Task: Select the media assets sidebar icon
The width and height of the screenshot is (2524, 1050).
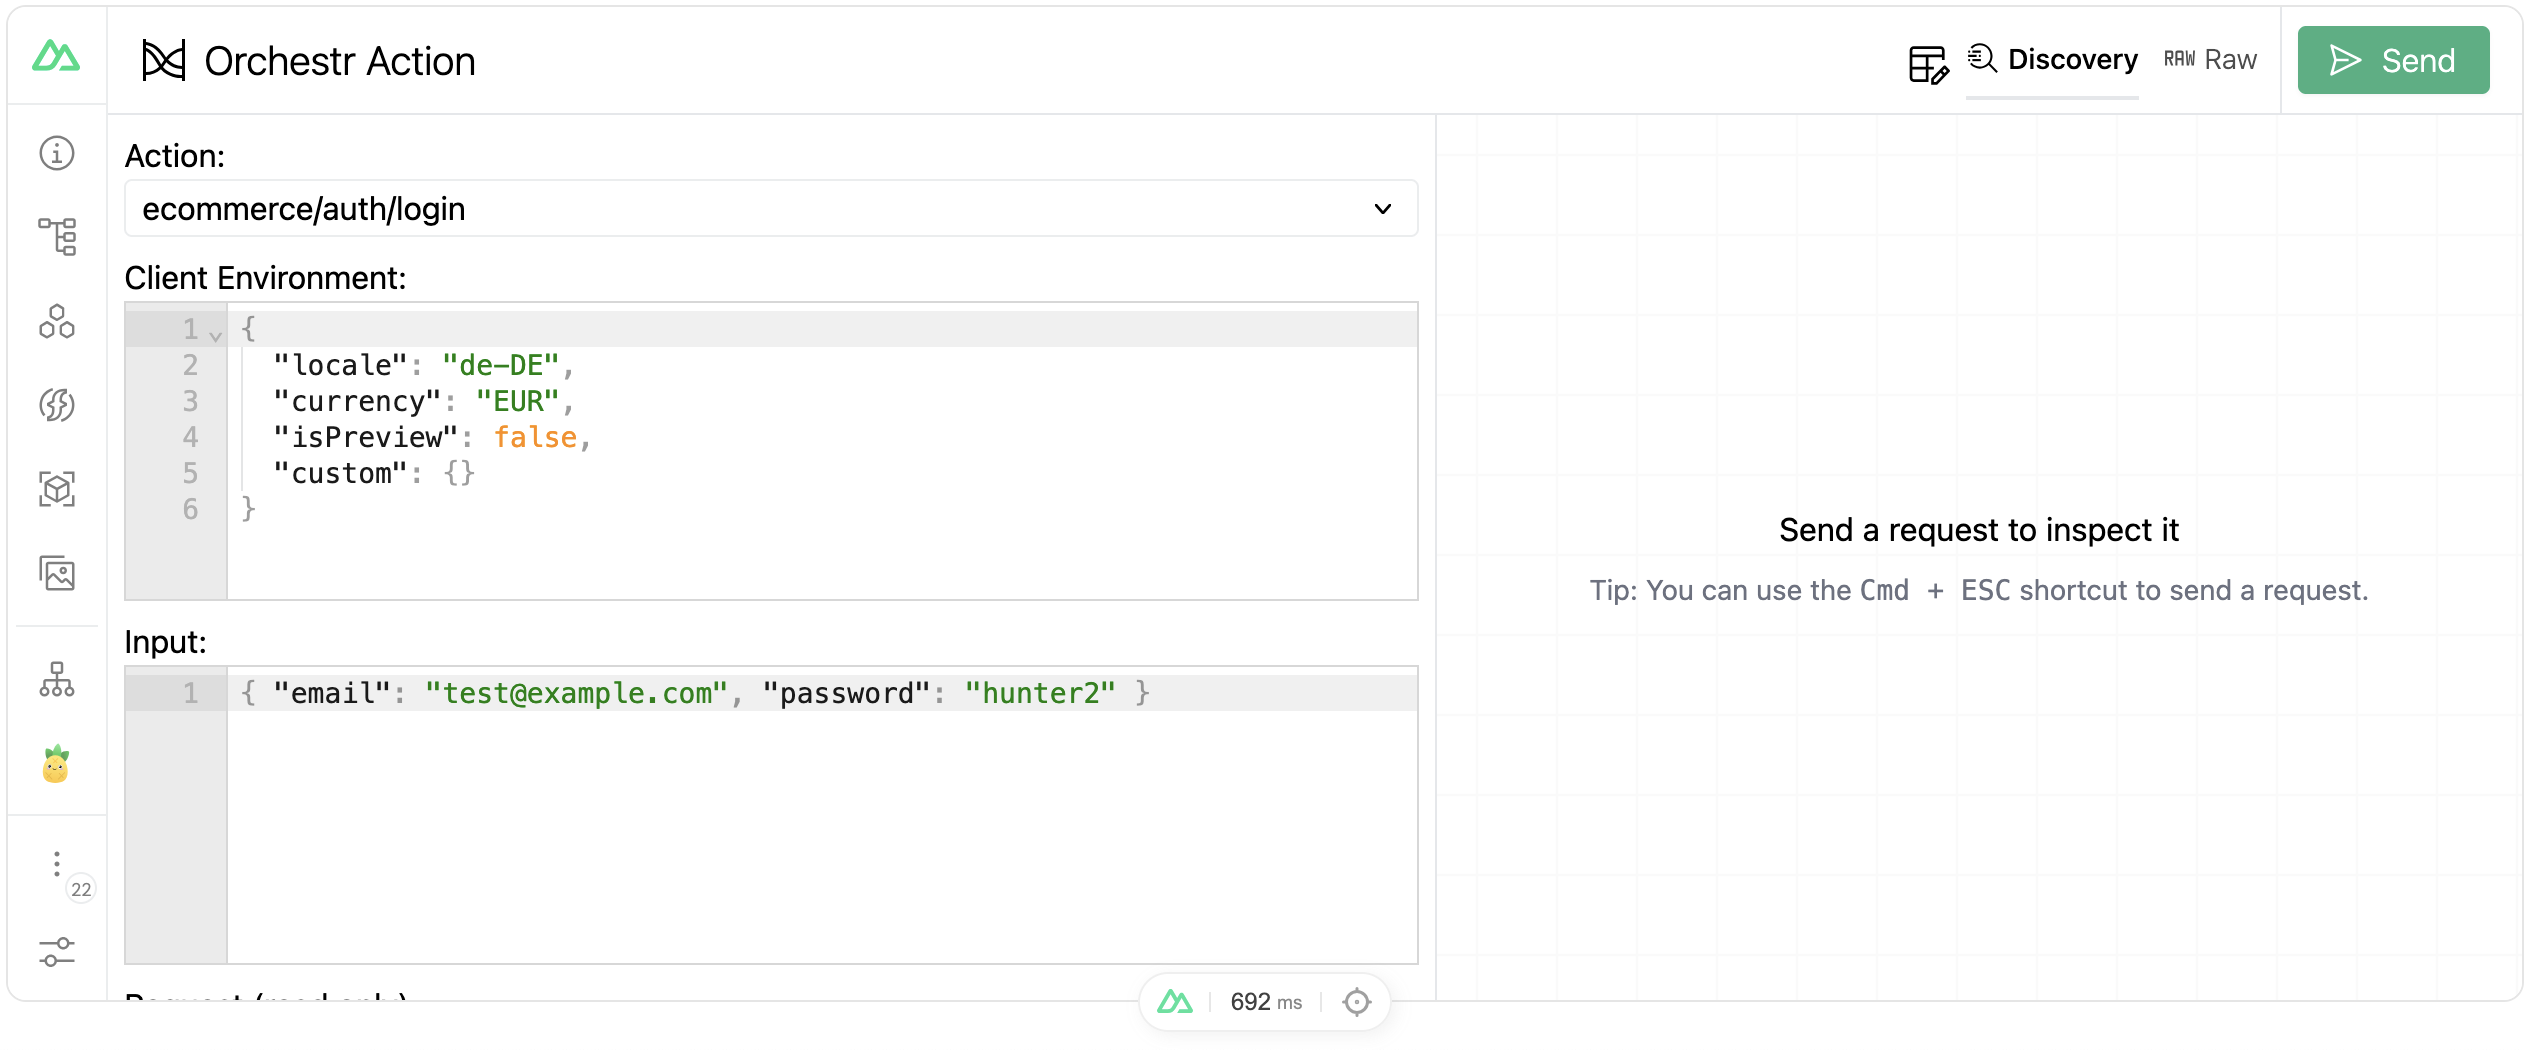Action: tap(57, 573)
